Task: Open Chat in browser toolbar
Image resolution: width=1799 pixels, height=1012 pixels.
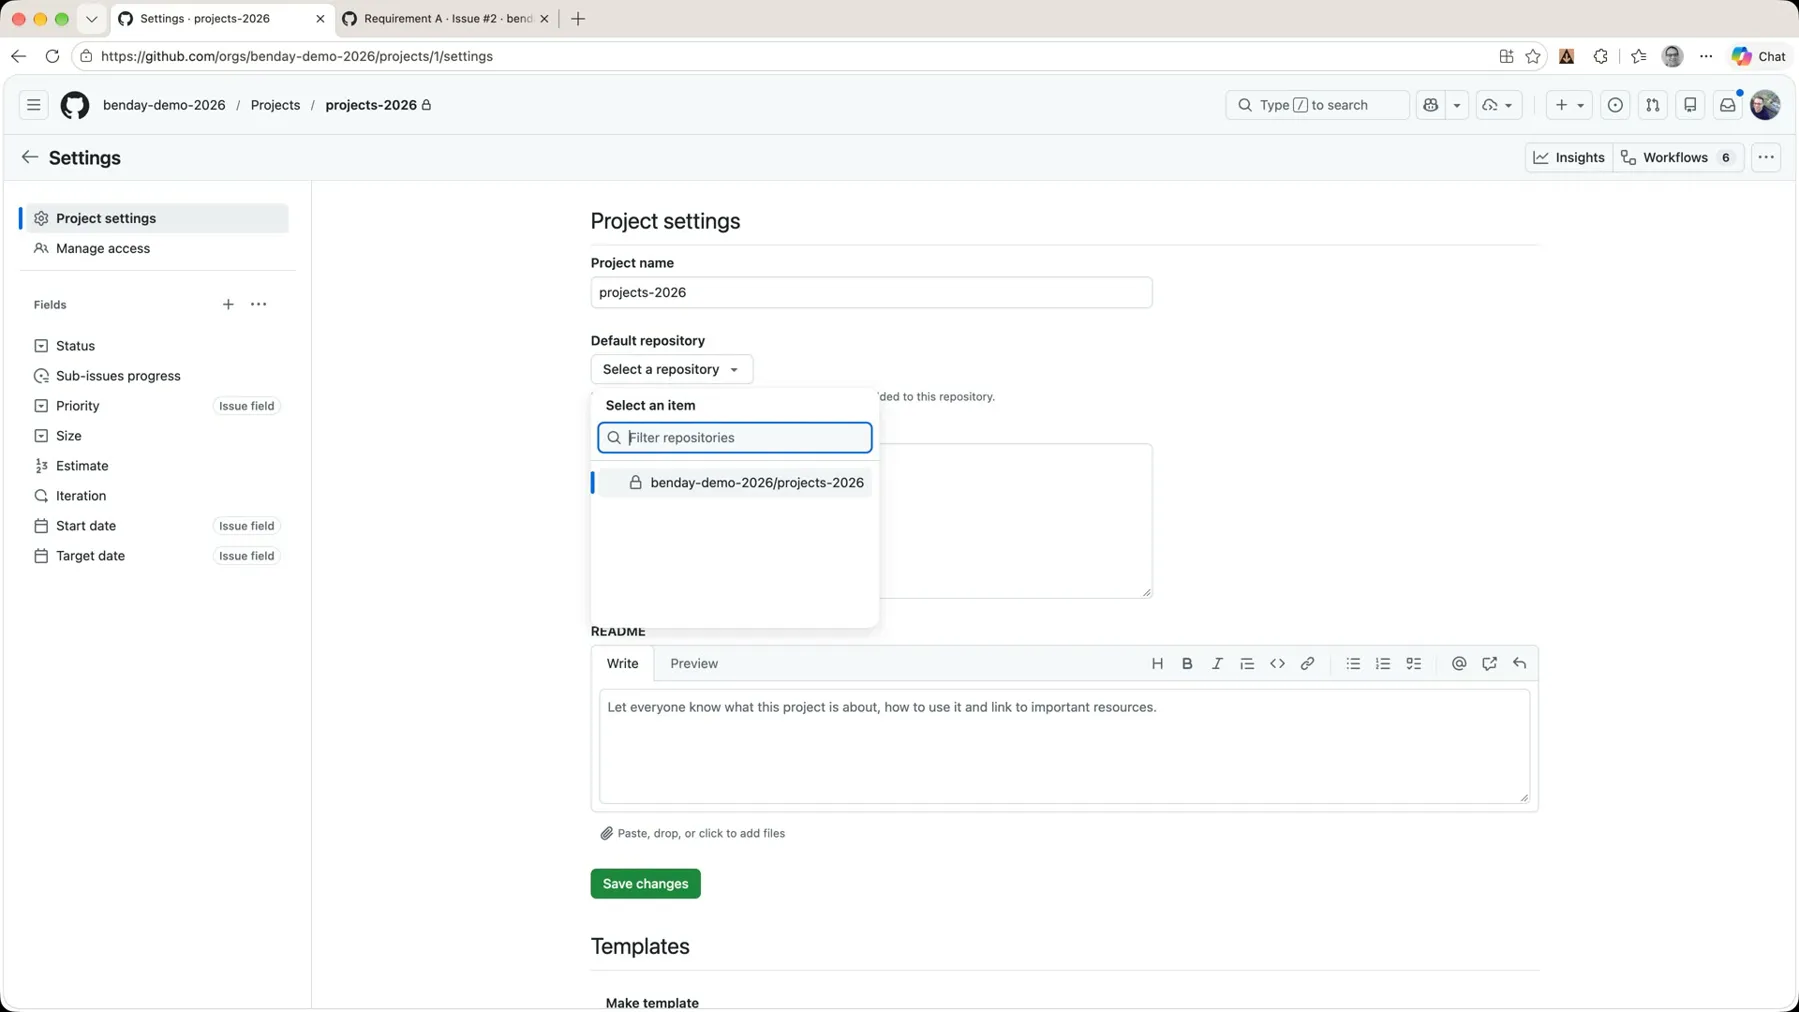Action: tap(1759, 56)
